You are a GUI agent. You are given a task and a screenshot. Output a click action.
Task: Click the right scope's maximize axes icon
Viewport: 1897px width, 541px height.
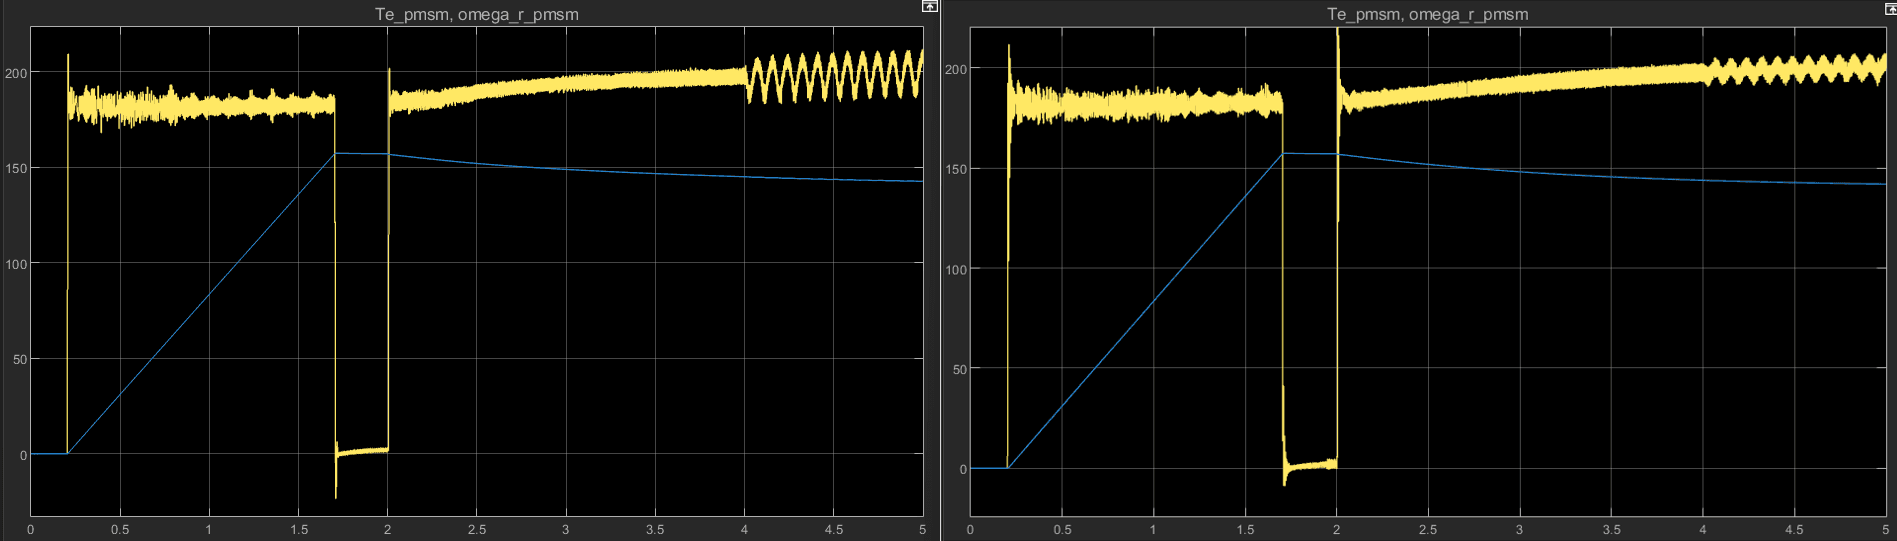tap(1890, 8)
